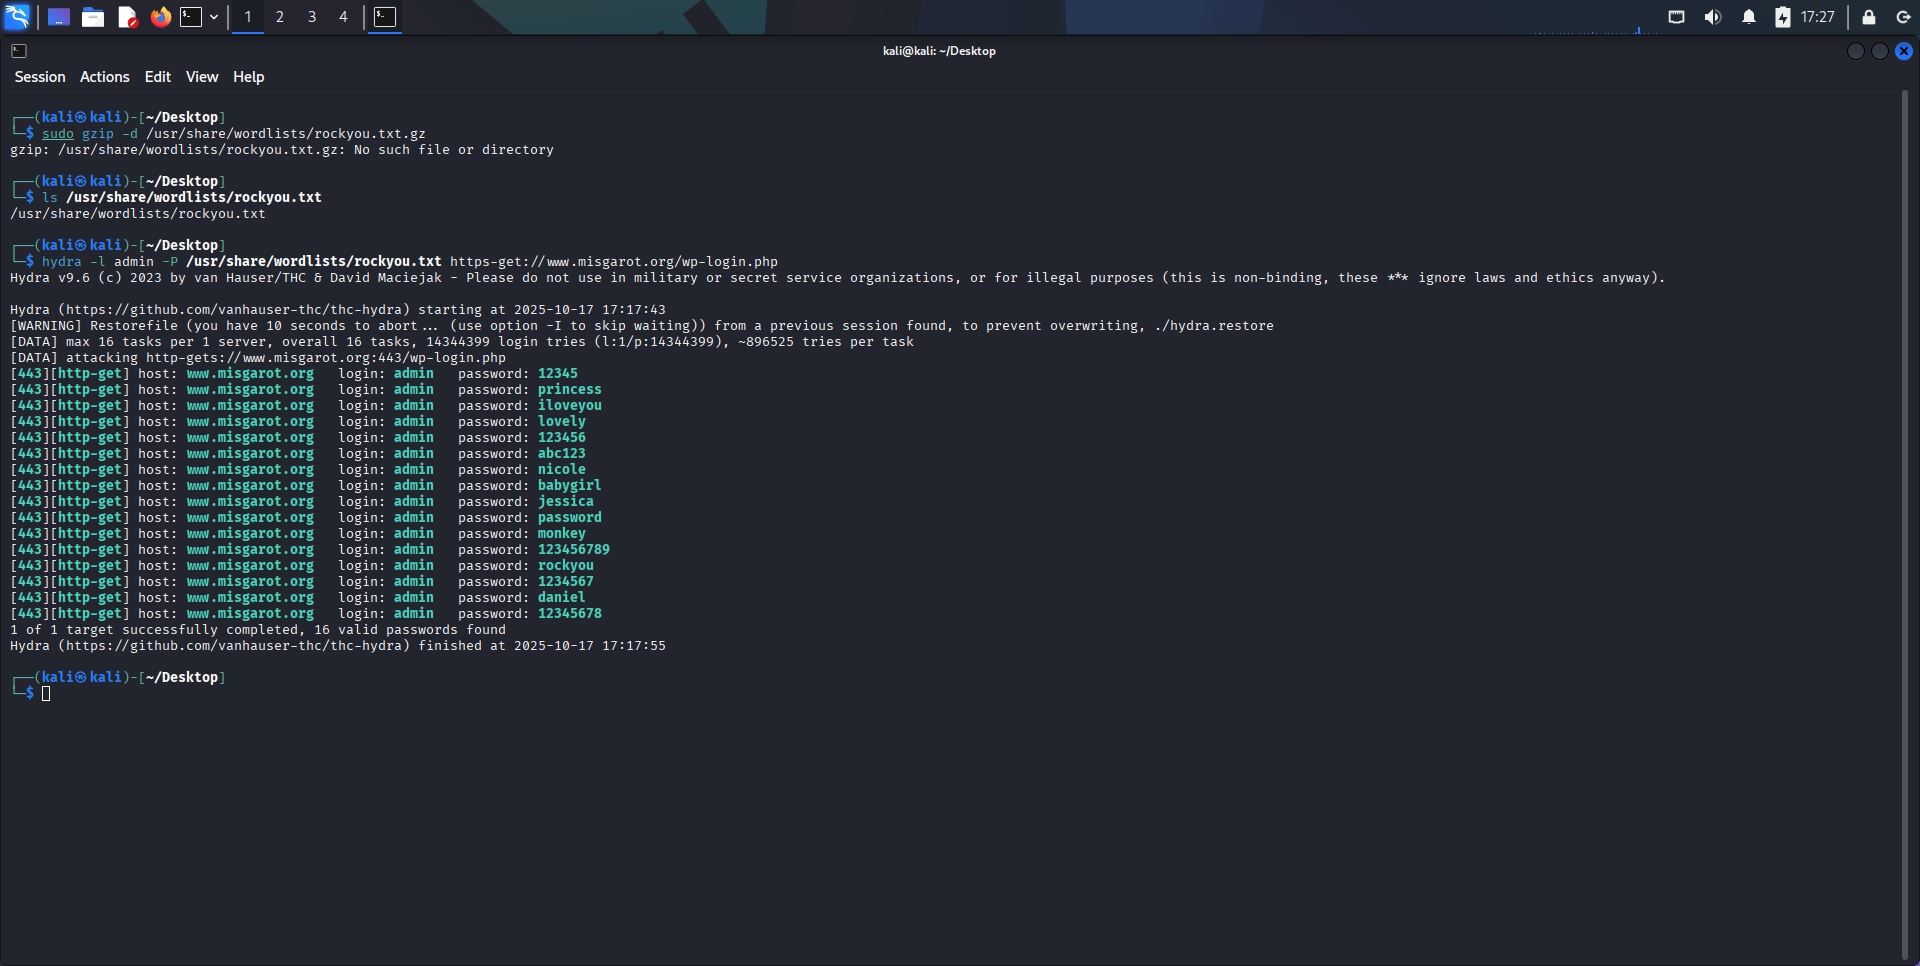The height and width of the screenshot is (966, 1920).
Task: Click the hydra target URL 'https-get://www.misgarot.org/wp-login.php'
Action: (614, 262)
